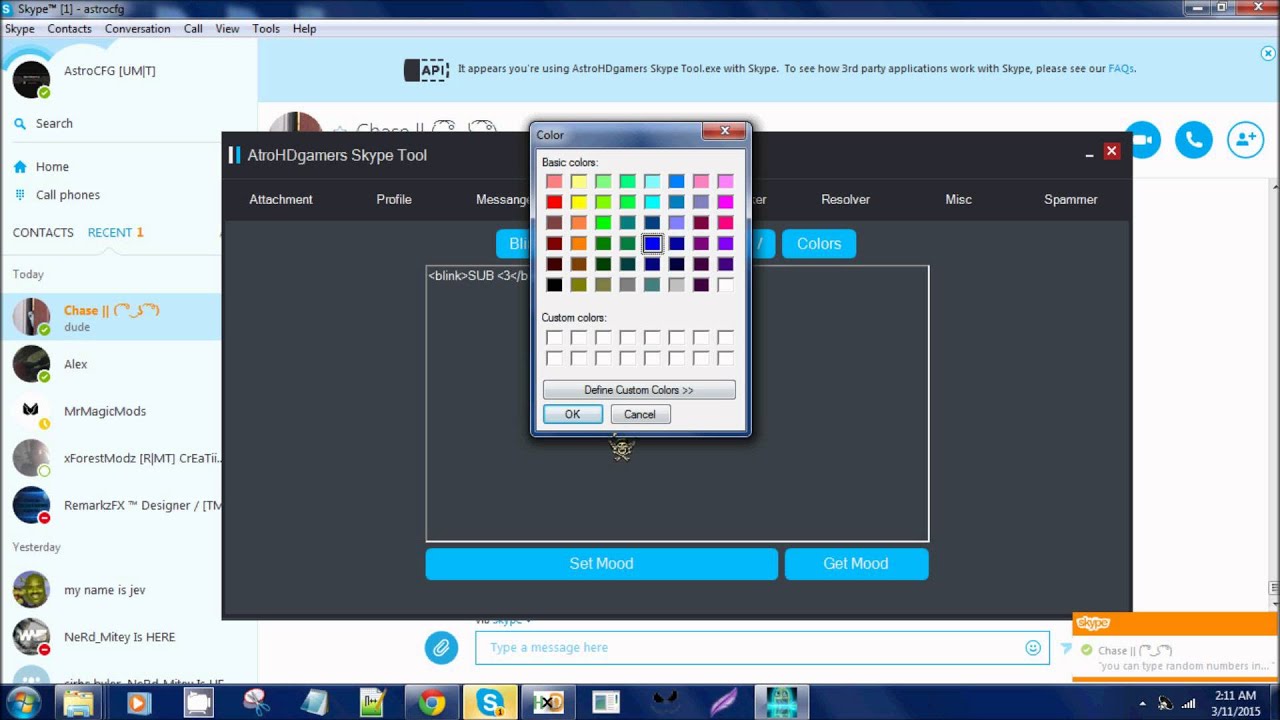Open the Contacts menu
The height and width of the screenshot is (720, 1280).
[69, 29]
